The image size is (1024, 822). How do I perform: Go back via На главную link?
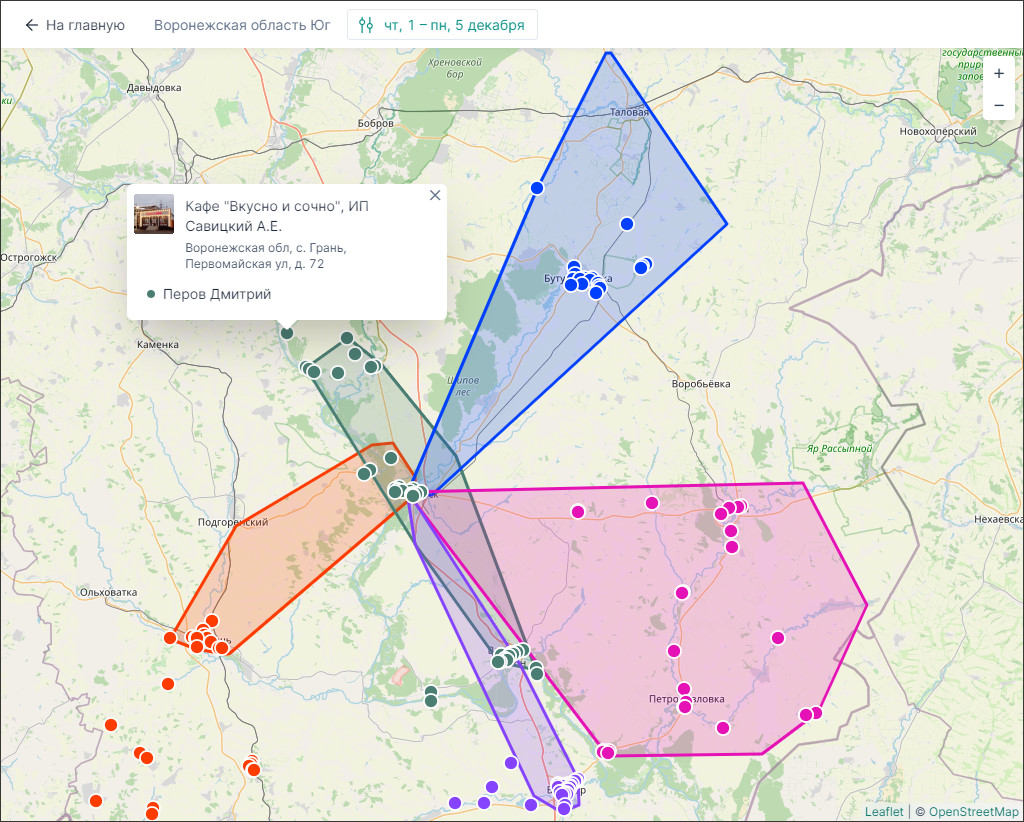[x=85, y=25]
